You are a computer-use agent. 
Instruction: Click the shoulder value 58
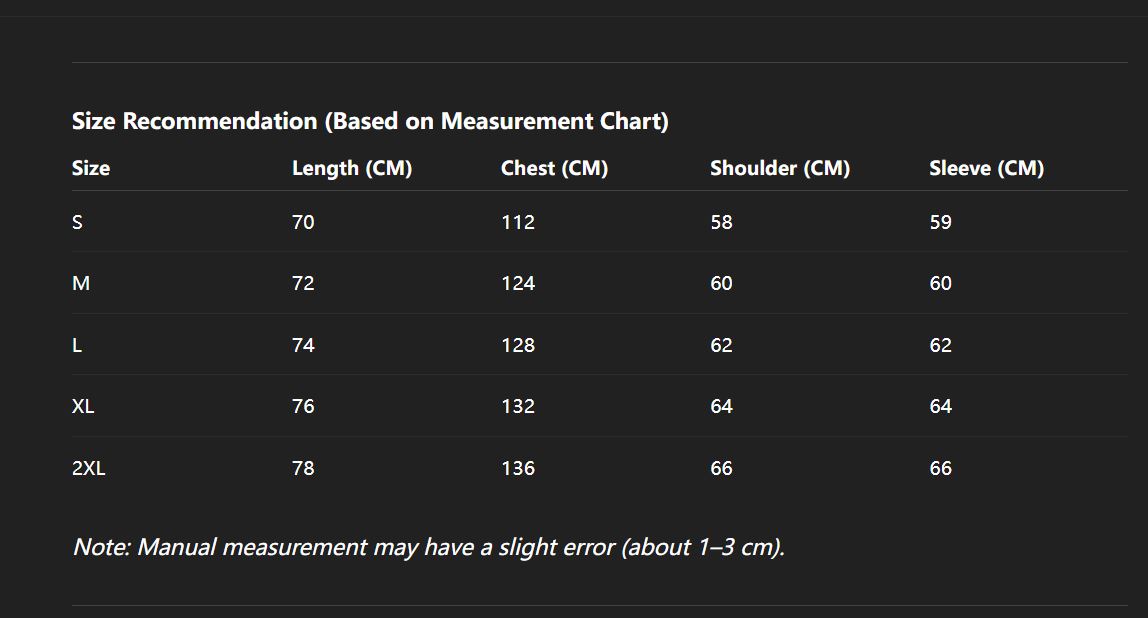[721, 222]
